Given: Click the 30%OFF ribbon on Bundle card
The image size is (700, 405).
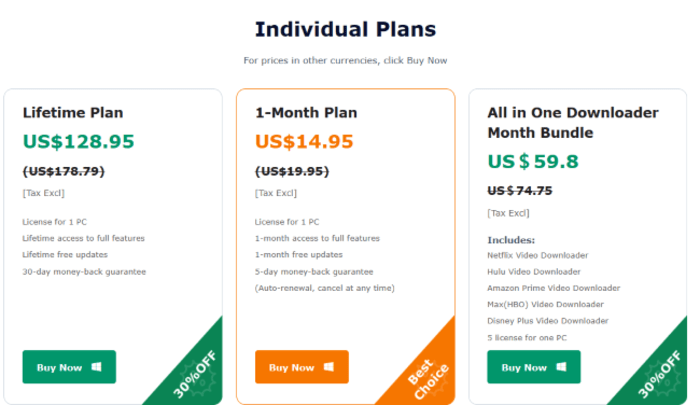Looking at the screenshot, I should [660, 374].
